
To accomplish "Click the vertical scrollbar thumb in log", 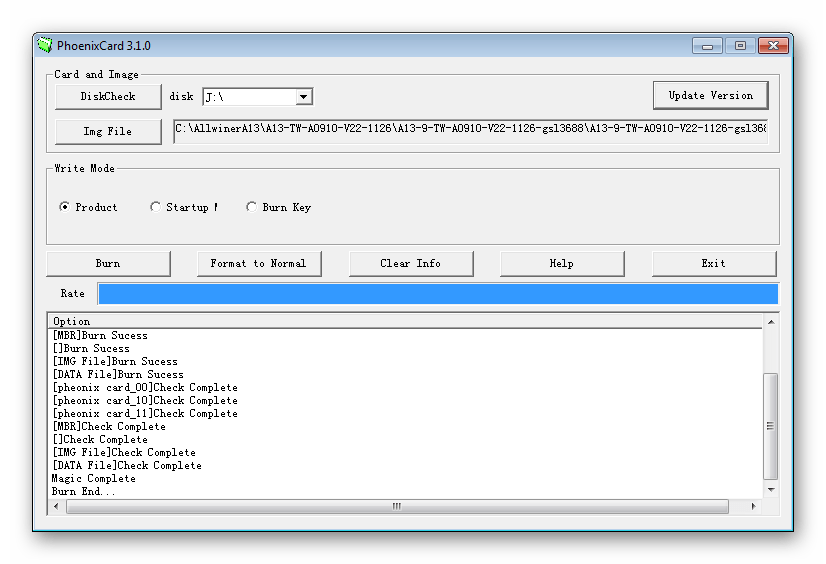I will pos(771,426).
